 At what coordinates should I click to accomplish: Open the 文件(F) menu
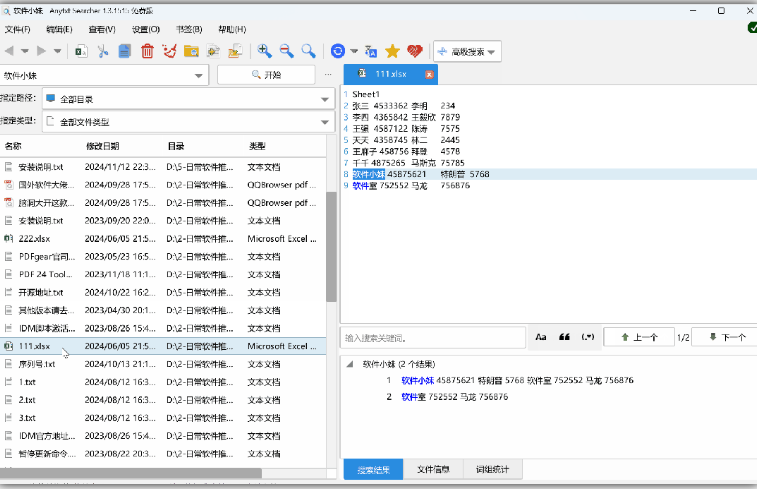(17, 29)
